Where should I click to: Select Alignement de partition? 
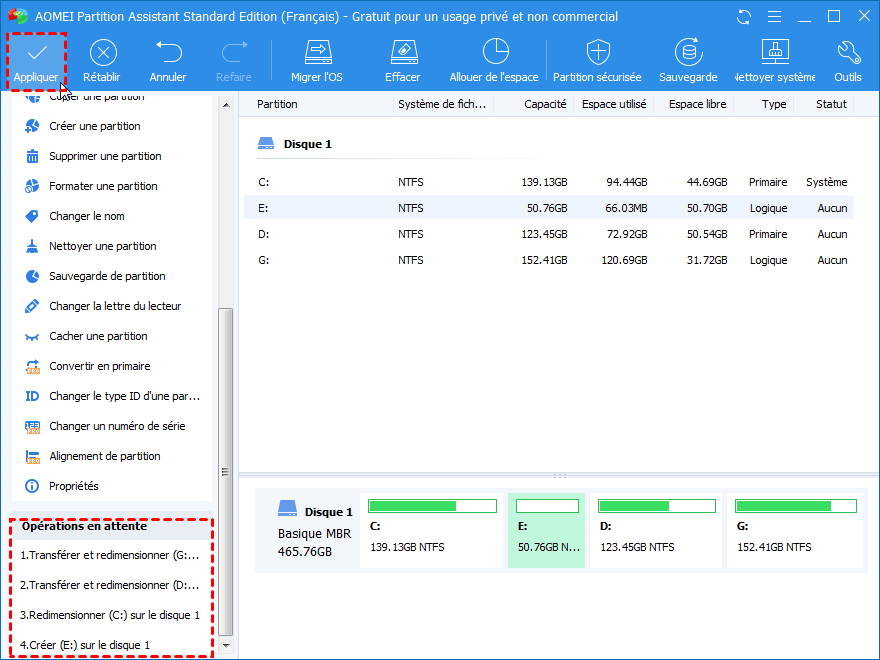pyautogui.click(x=105, y=456)
